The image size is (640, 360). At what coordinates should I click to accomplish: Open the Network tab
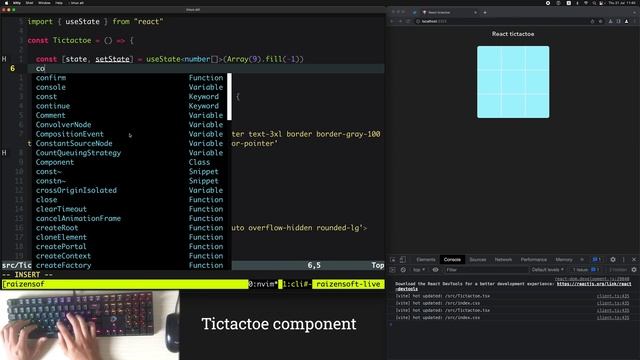503,260
